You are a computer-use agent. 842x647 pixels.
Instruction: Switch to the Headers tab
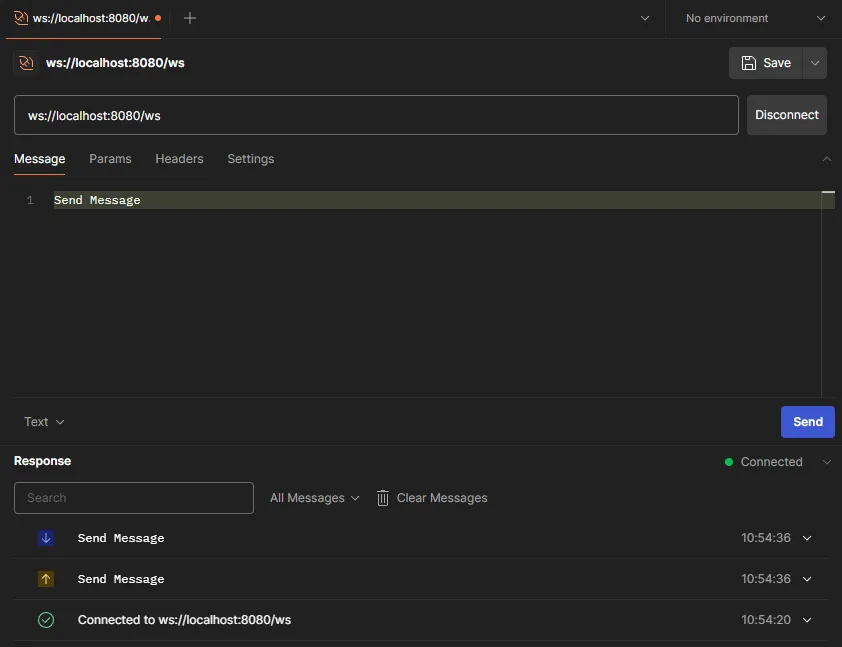click(x=179, y=159)
